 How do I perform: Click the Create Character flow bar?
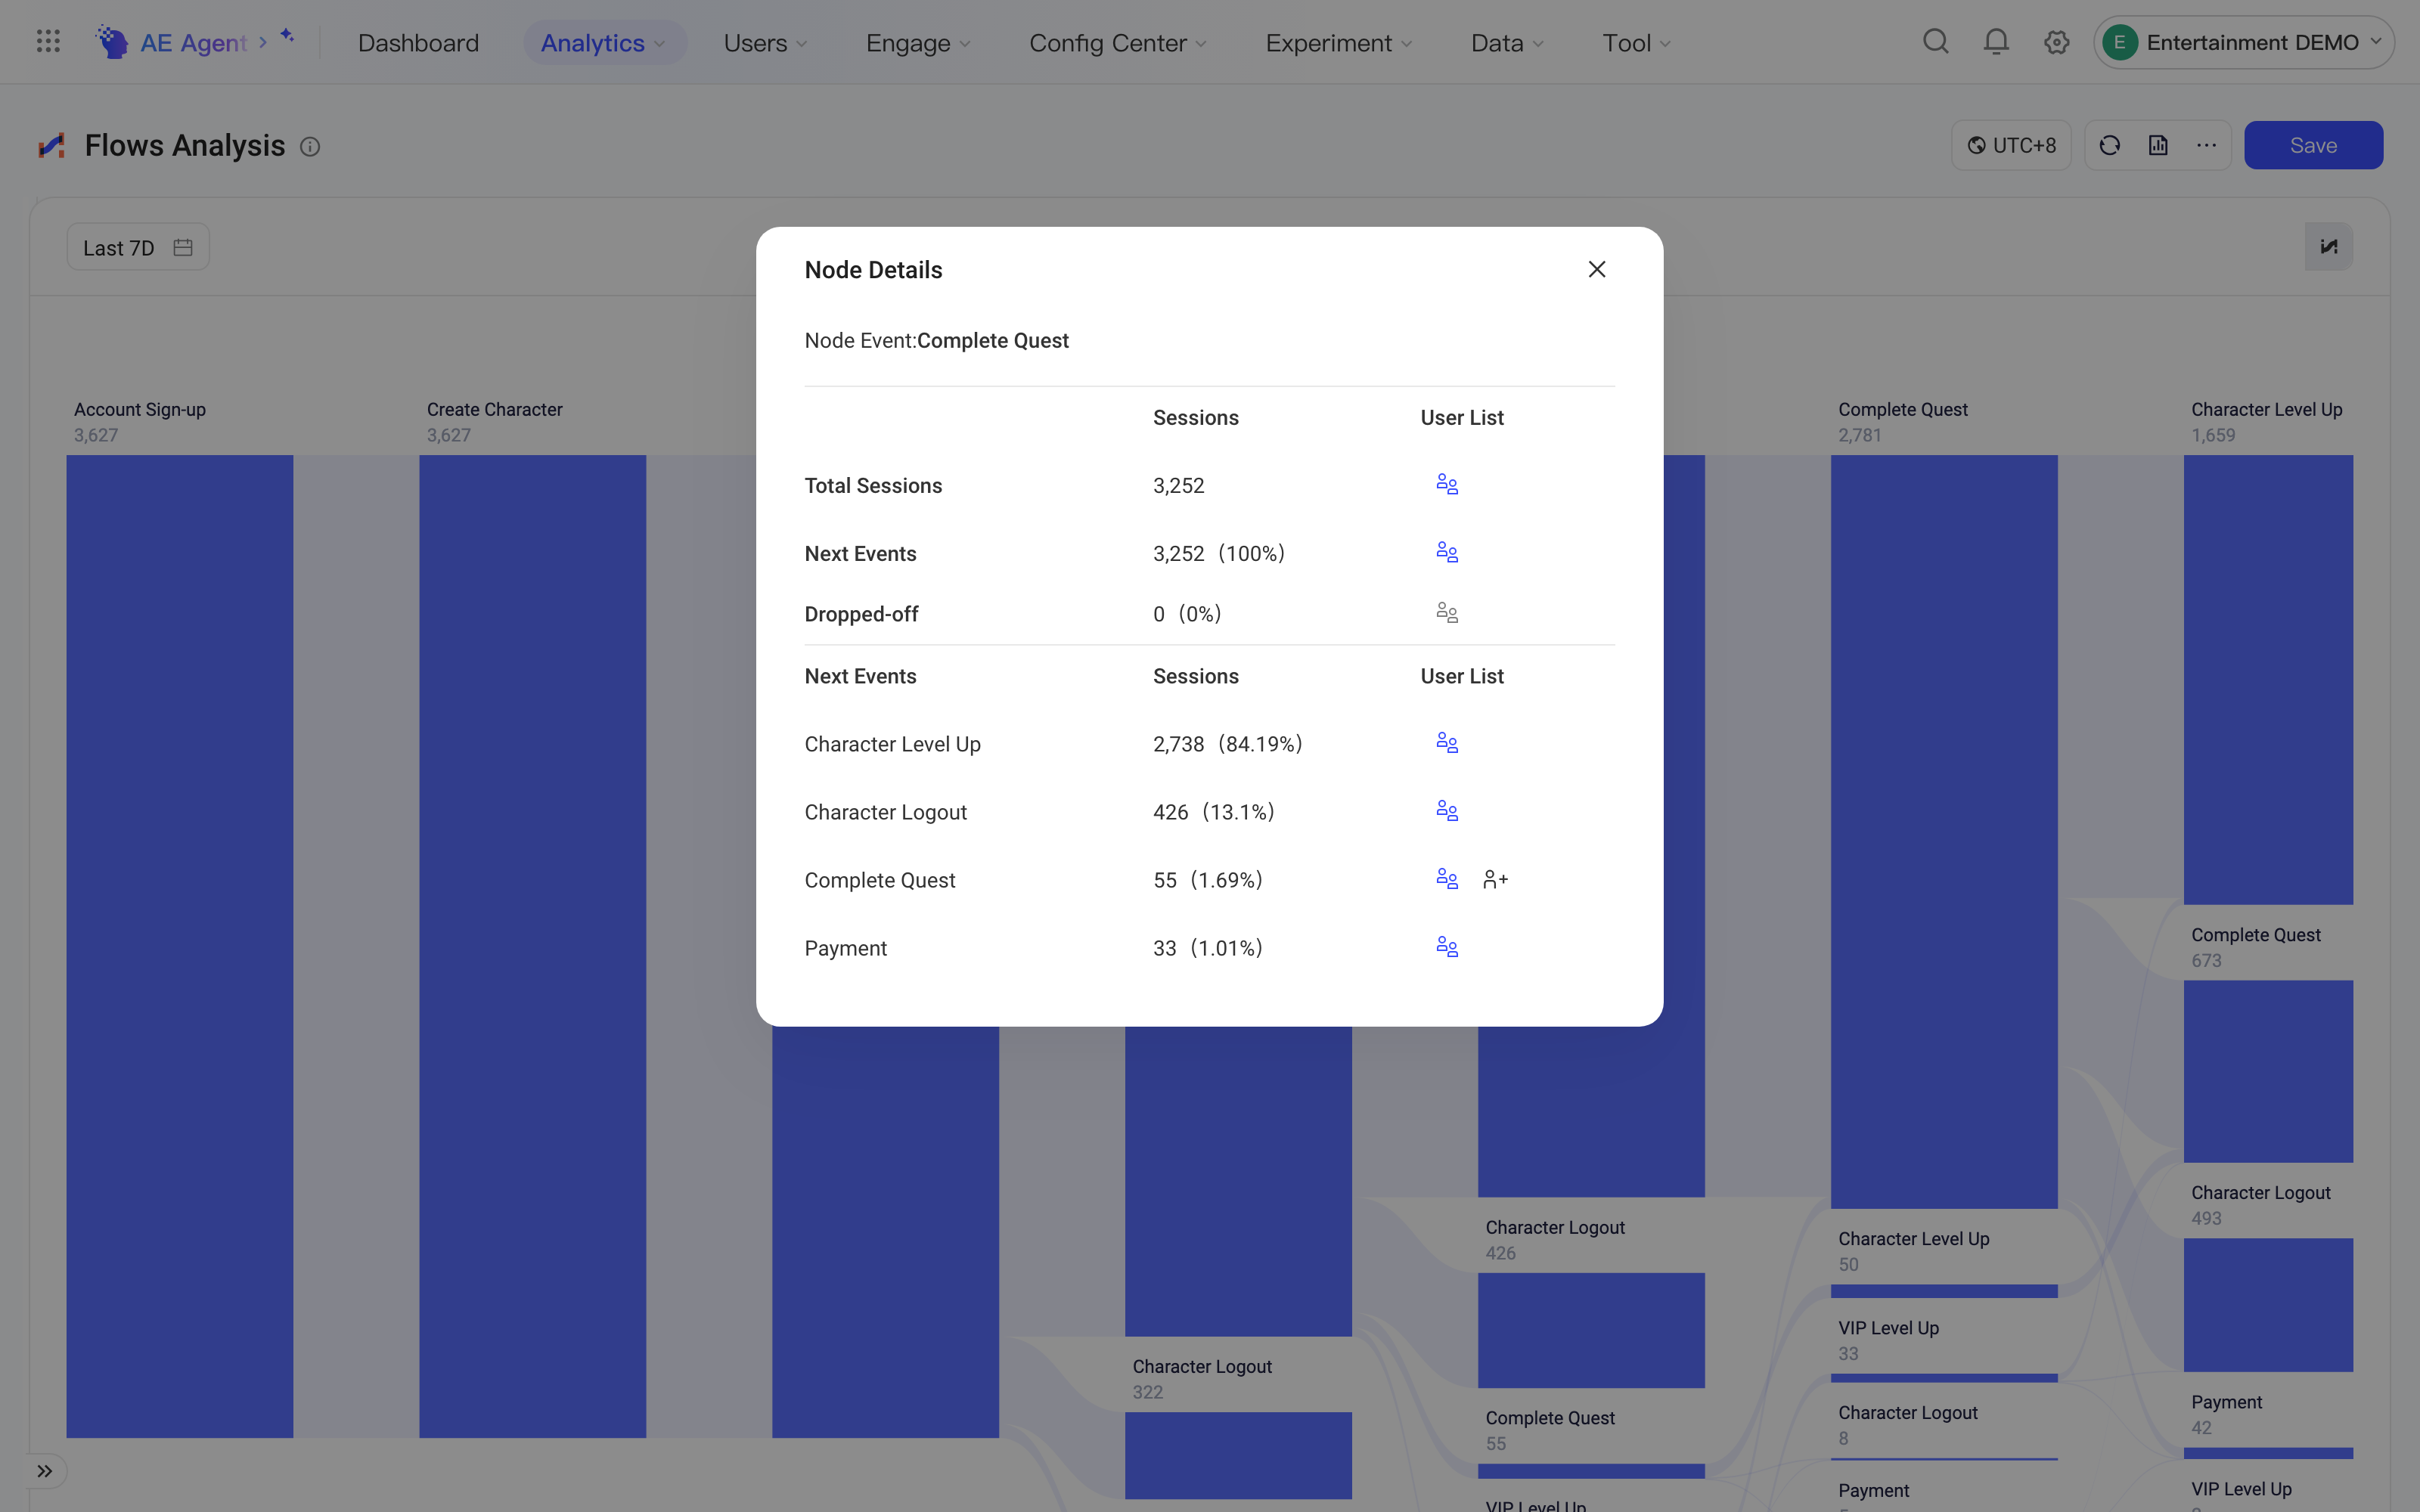click(x=532, y=946)
